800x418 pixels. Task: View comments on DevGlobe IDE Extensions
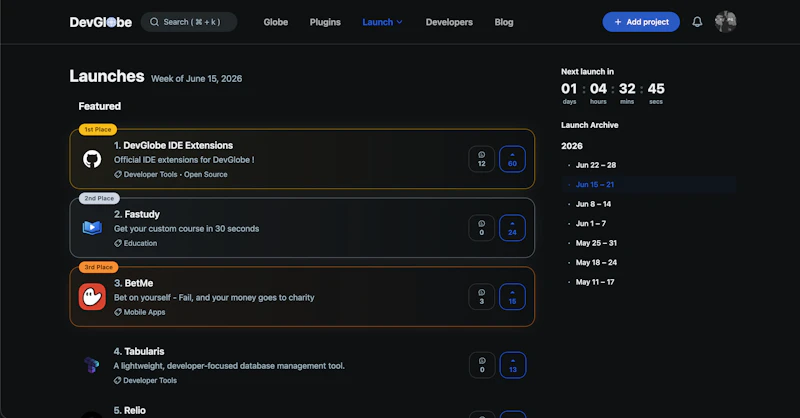coord(482,159)
